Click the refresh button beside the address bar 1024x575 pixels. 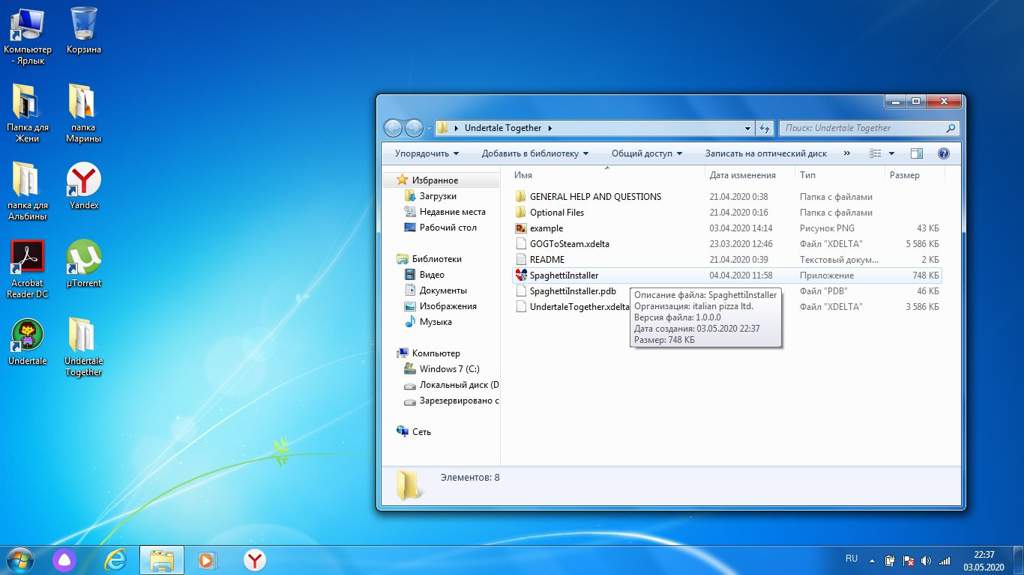tap(764, 128)
